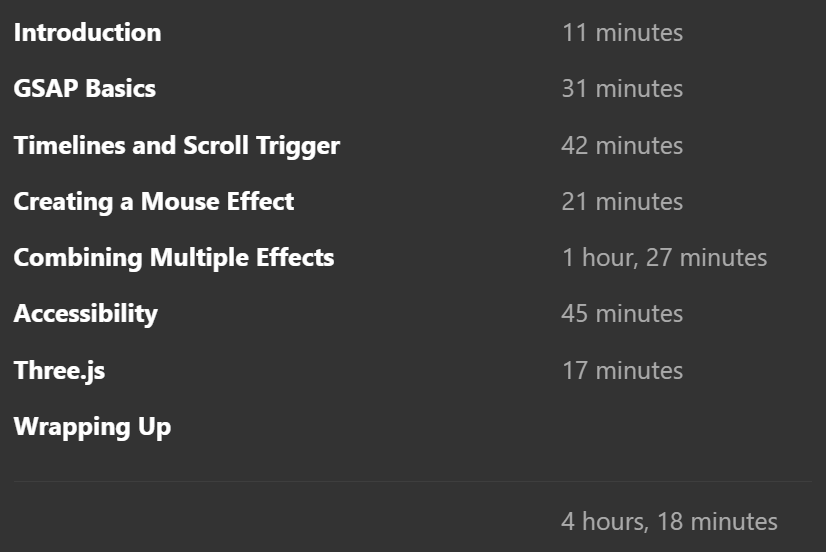Open the Accessibility section
Screen dimensions: 826x552
pyautogui.click(x=86, y=314)
